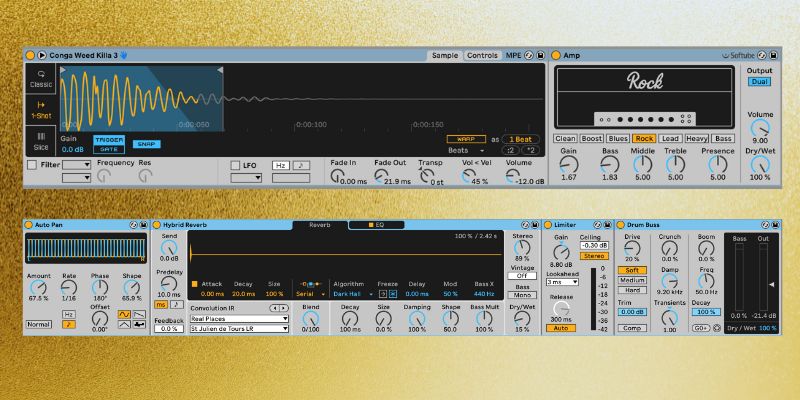Select the sawtooth waveform in Auto Pan
This screenshot has height=400, width=800.
139,314
